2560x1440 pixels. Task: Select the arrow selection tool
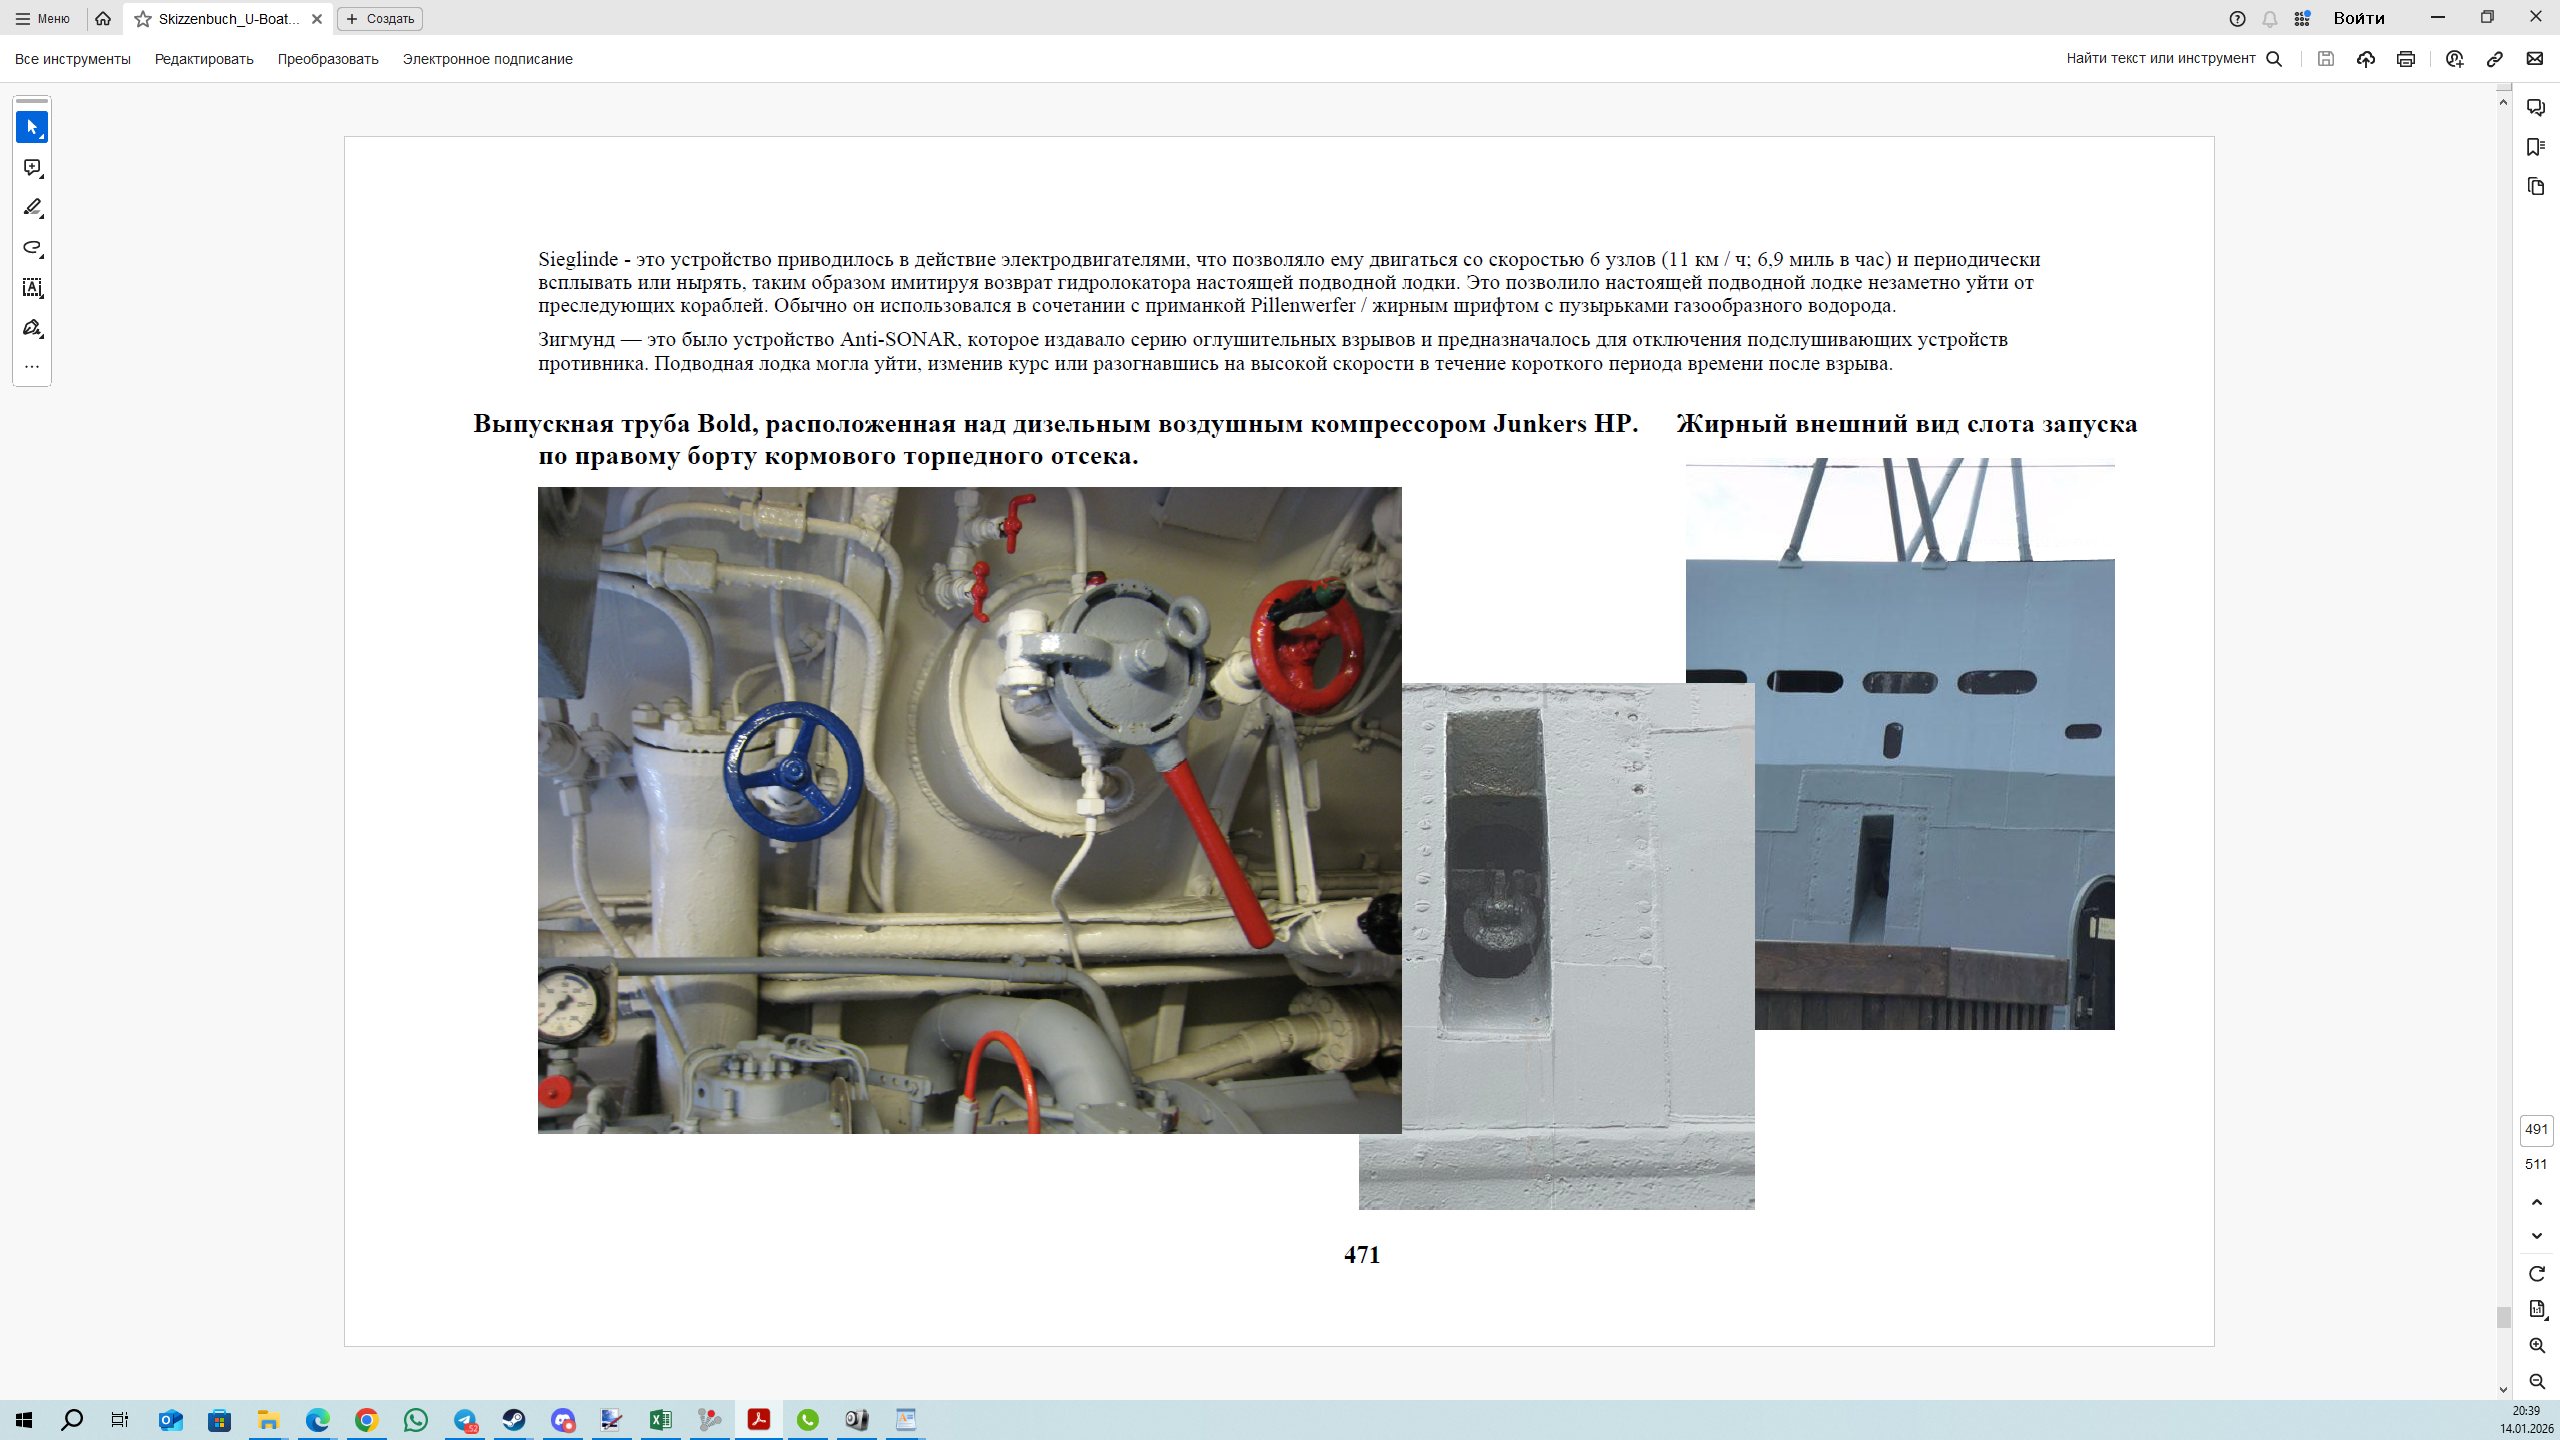32,127
